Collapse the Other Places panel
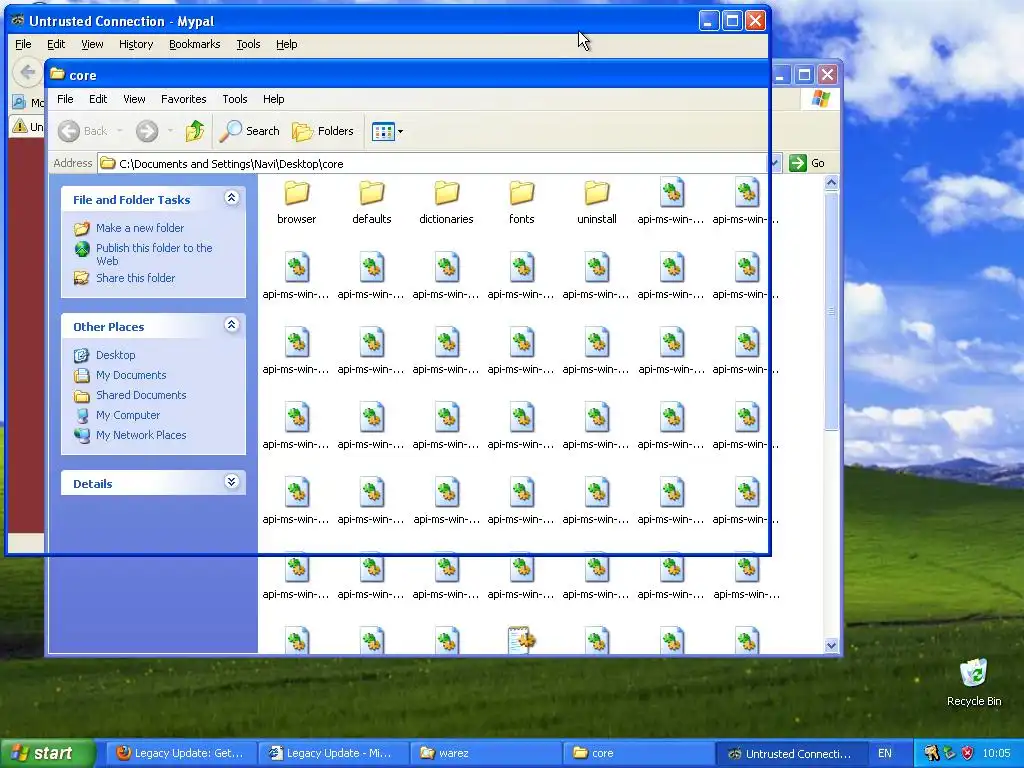 (231, 325)
